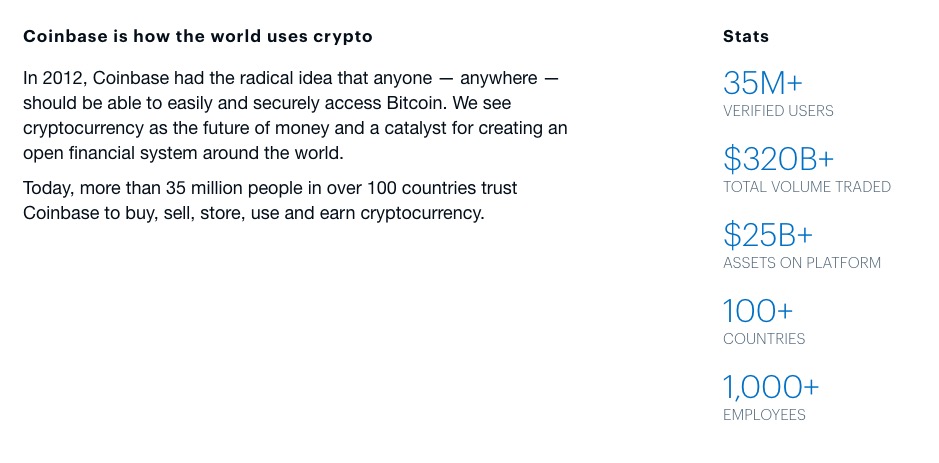
Task: Click the heading "Coinbase is how the world uses crypto"
Action: point(198,37)
